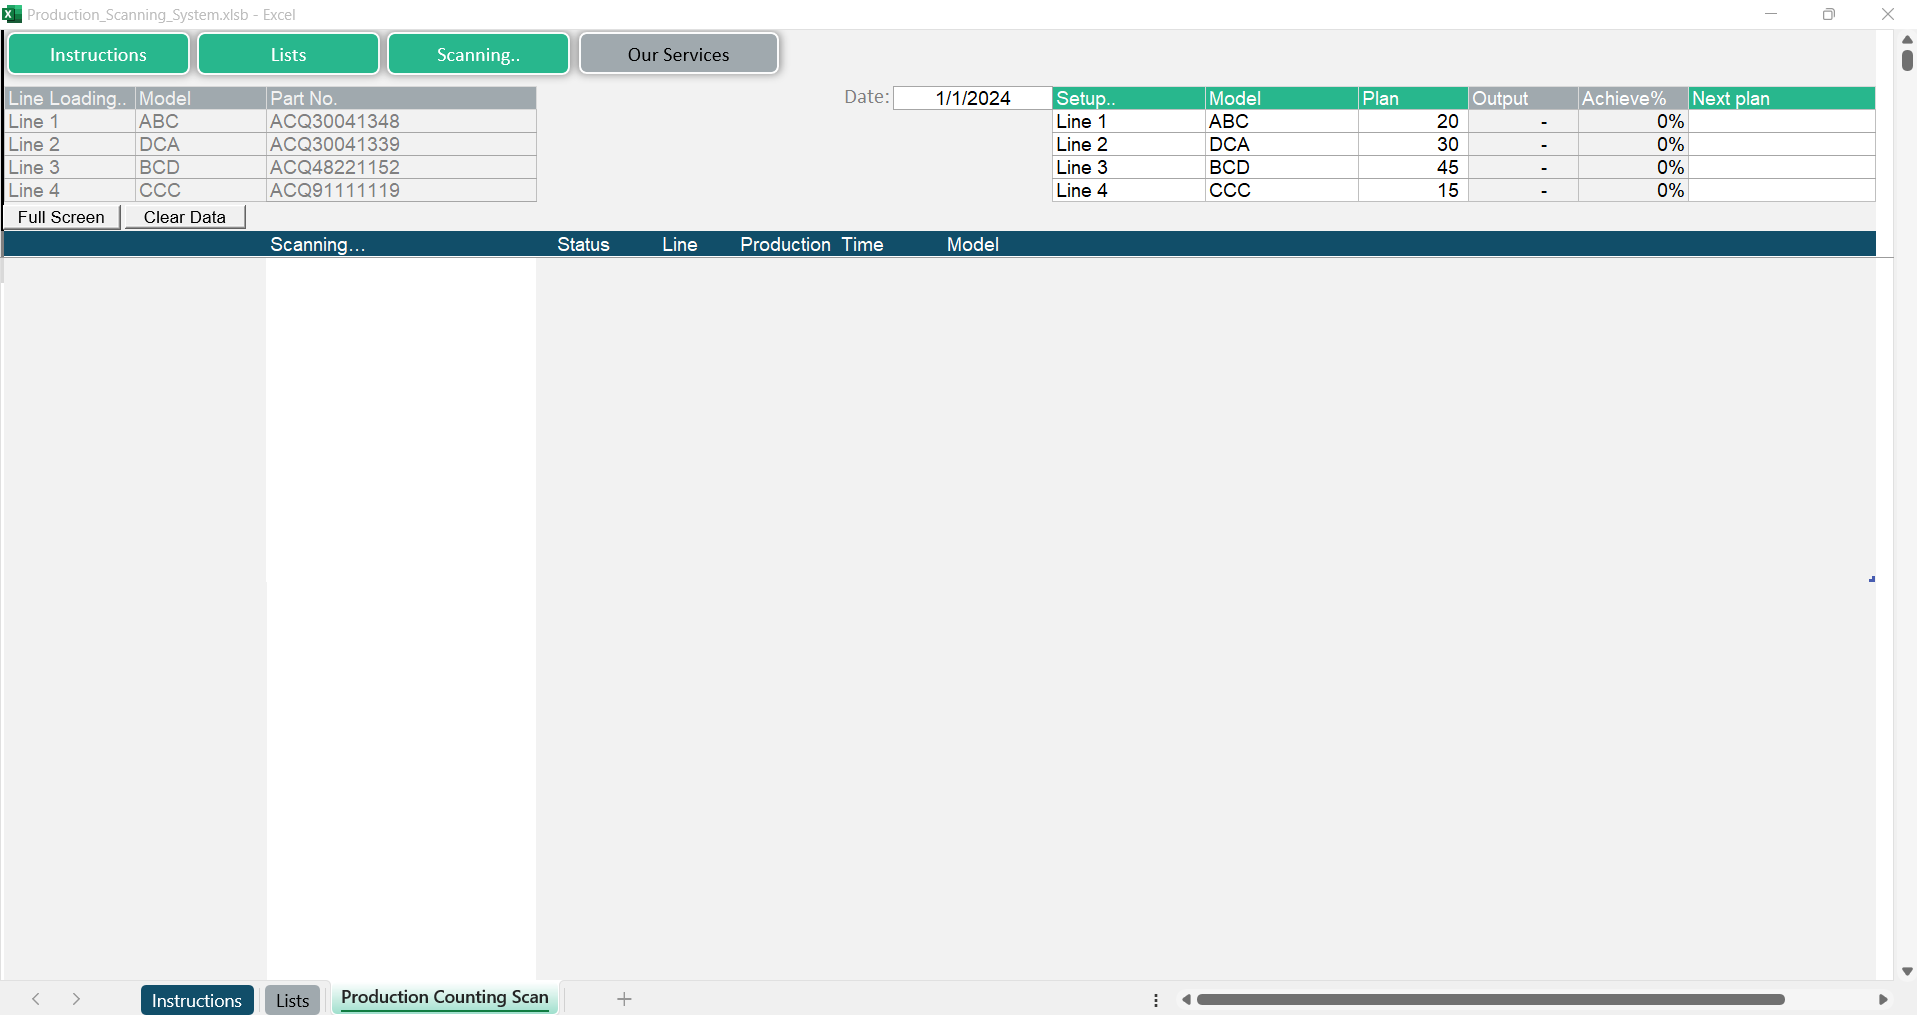Click the vertical scrollbar down arrow
The image size is (1917, 1015).
1907,971
